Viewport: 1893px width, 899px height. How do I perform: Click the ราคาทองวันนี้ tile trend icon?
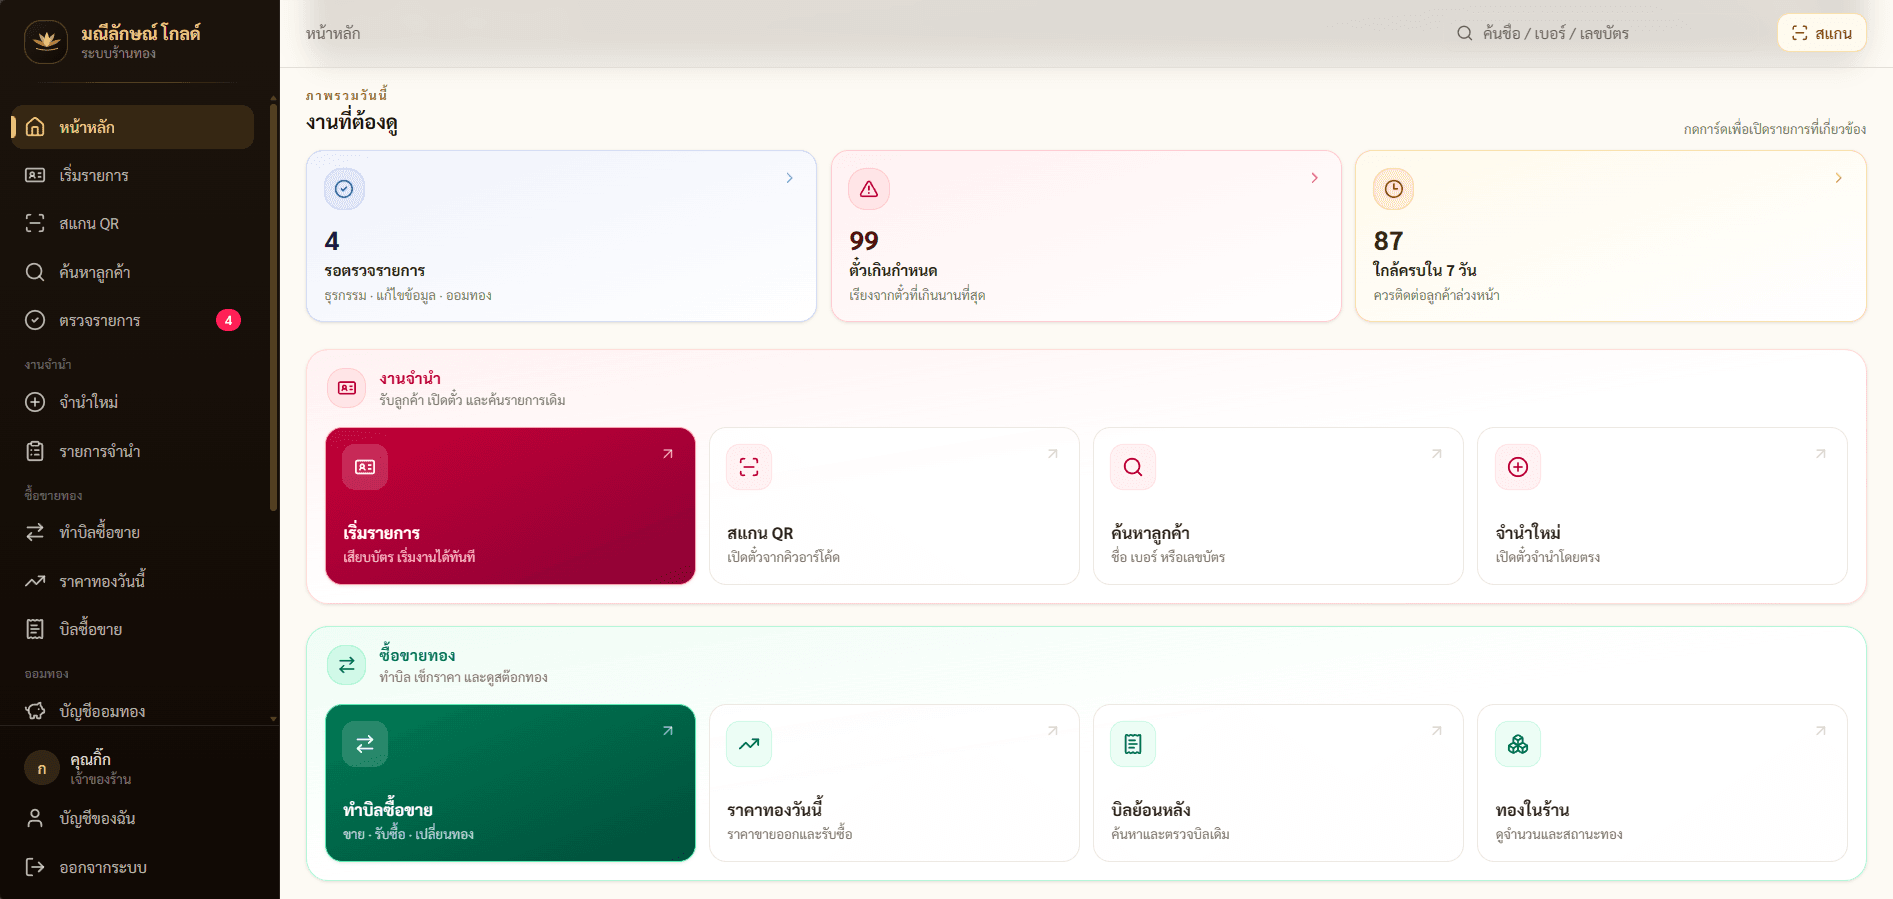[749, 744]
